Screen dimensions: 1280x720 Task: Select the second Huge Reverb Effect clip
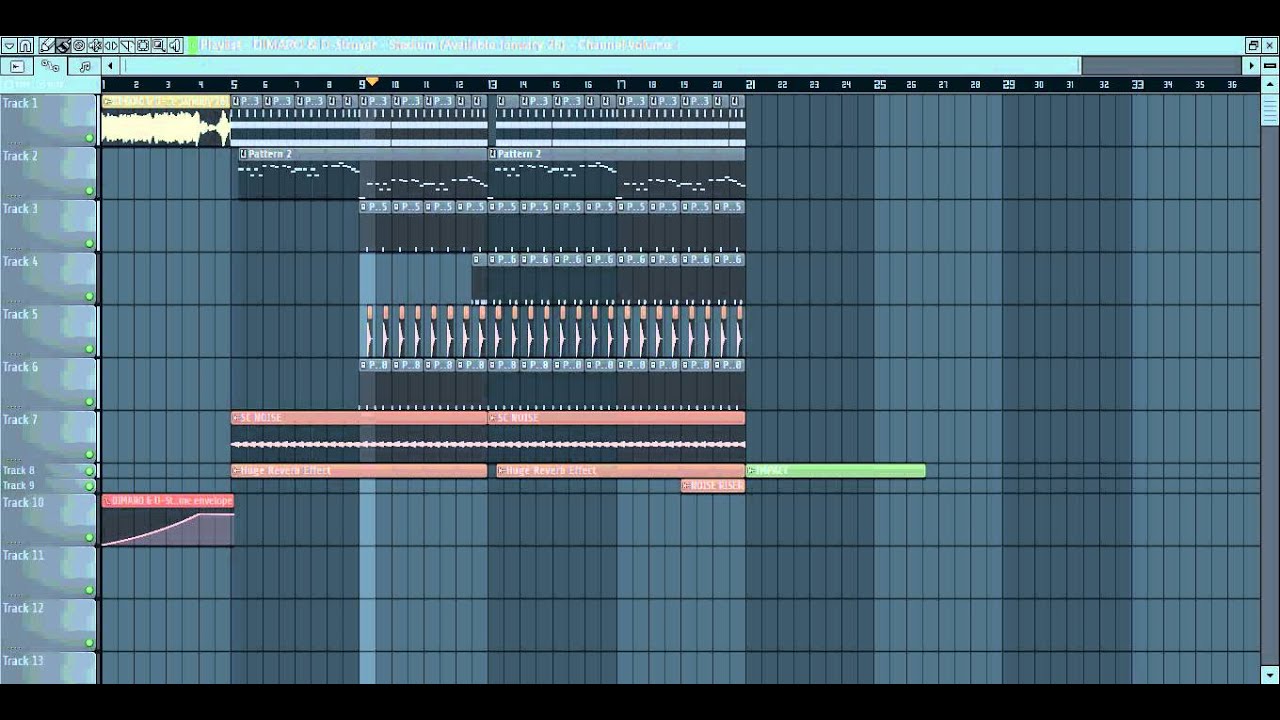point(621,471)
